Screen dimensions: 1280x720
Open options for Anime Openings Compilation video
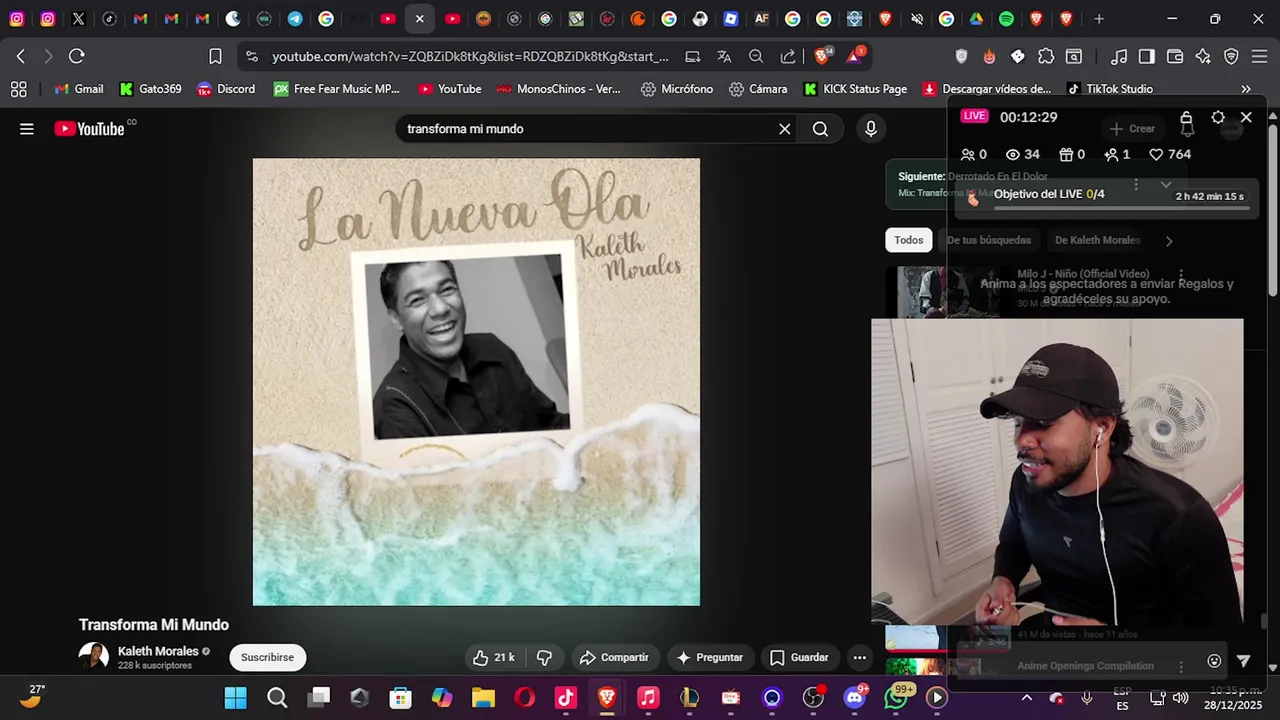point(1181,666)
